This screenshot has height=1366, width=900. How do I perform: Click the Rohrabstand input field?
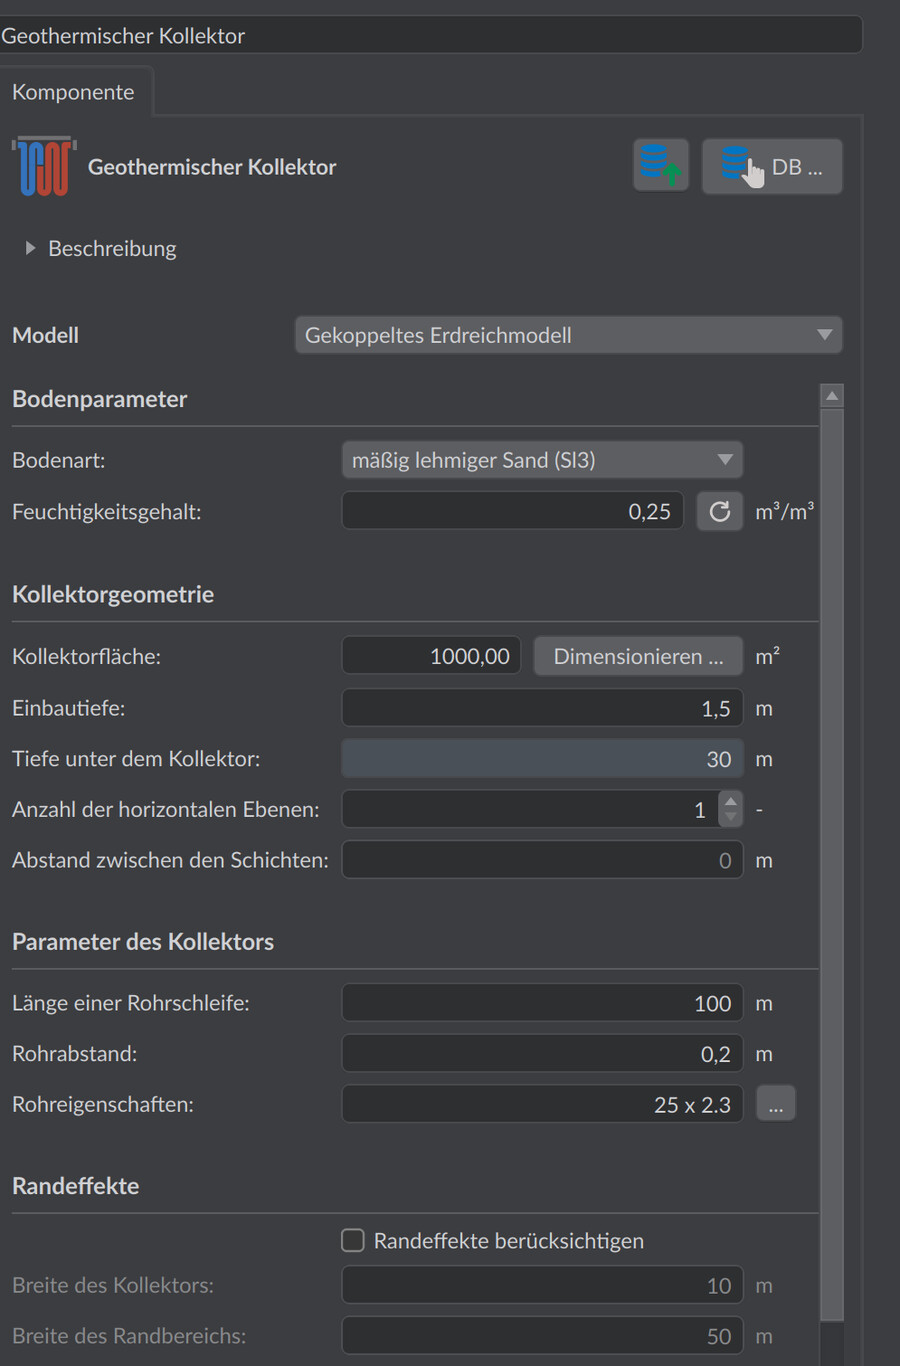click(542, 1054)
